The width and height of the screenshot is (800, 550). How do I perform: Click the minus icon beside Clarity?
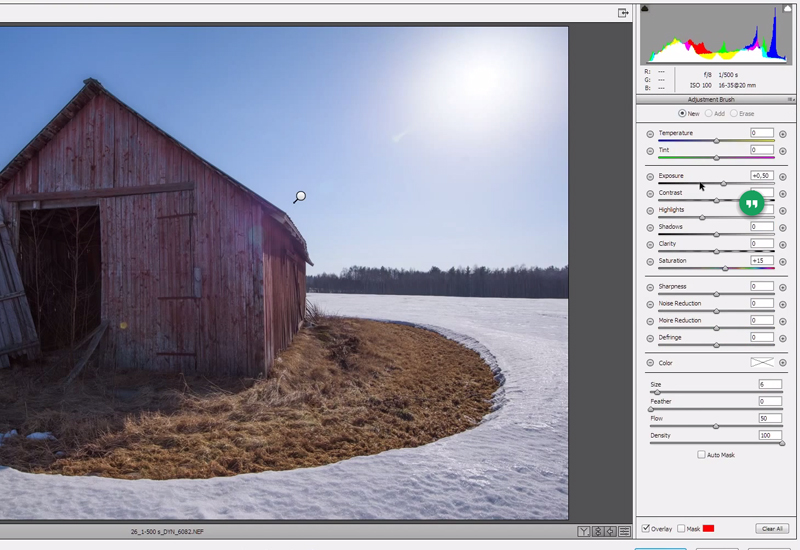click(650, 245)
